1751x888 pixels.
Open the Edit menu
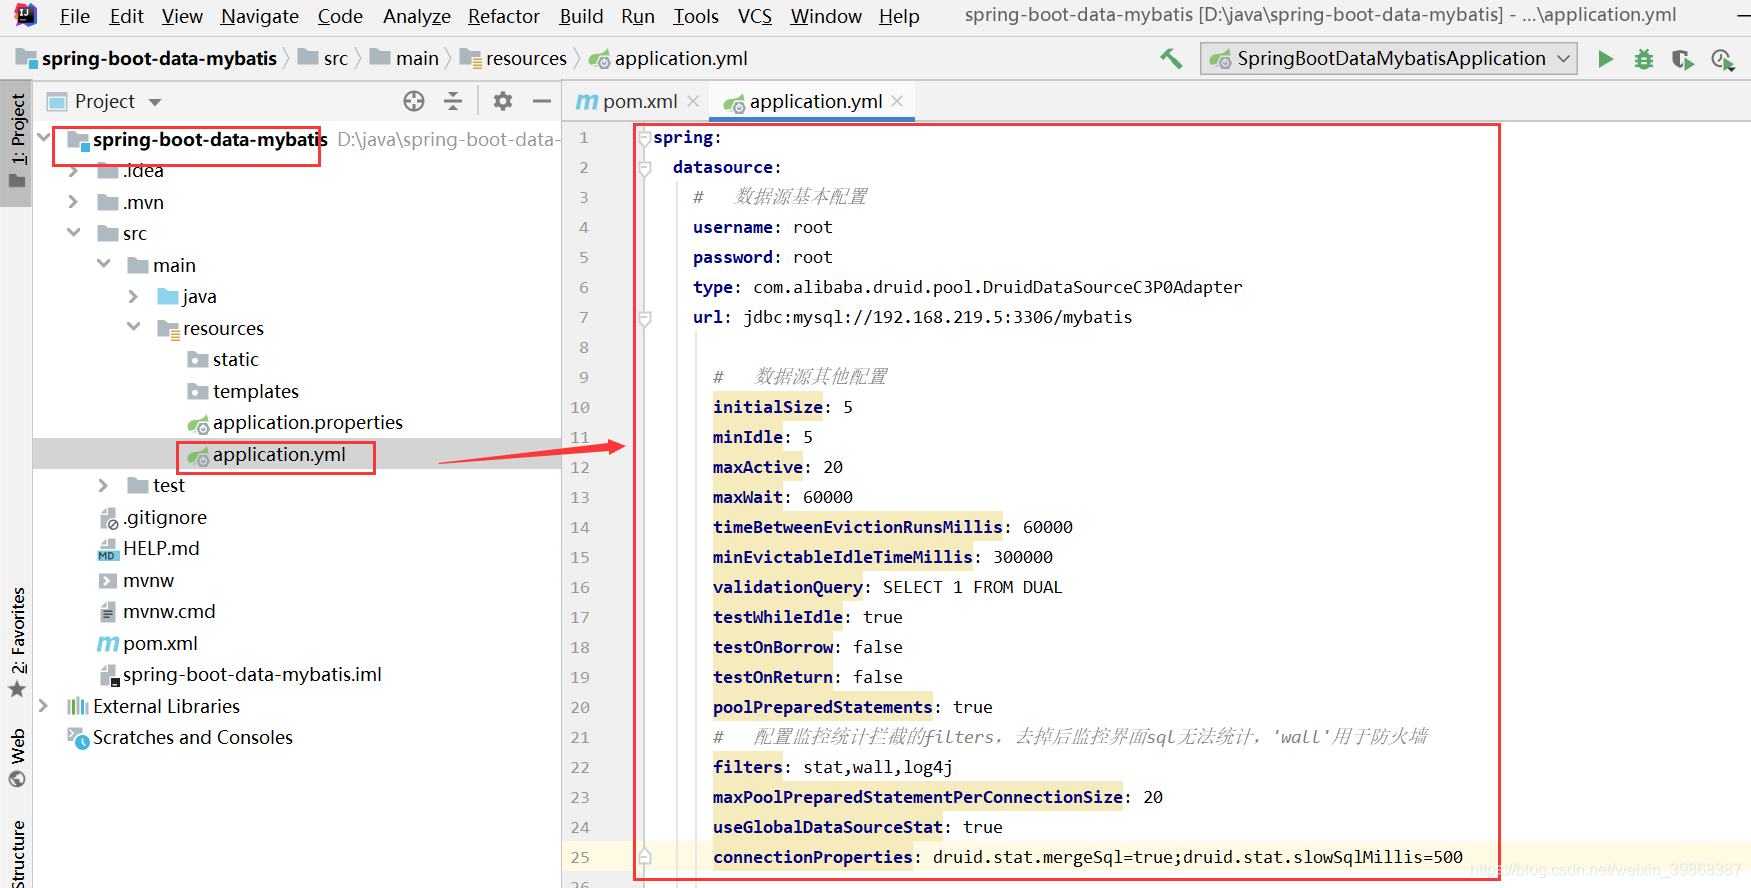126,16
